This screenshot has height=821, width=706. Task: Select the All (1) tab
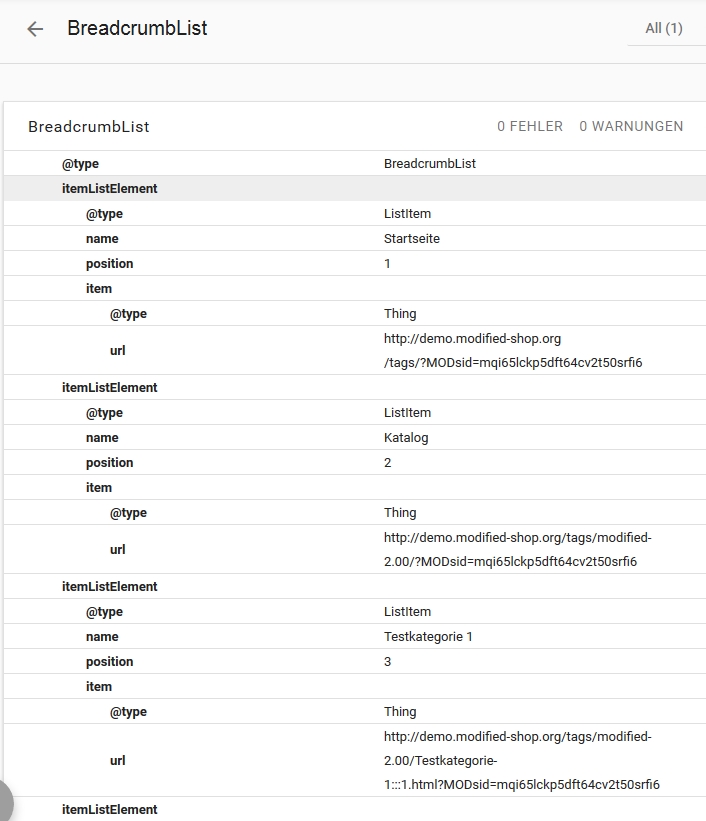pos(663,28)
